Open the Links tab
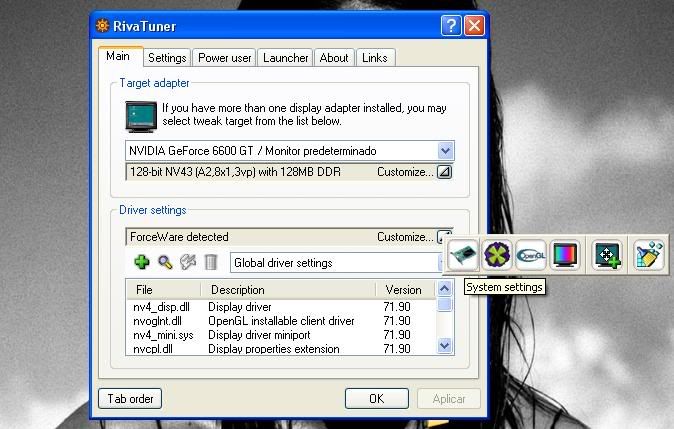 coord(375,58)
